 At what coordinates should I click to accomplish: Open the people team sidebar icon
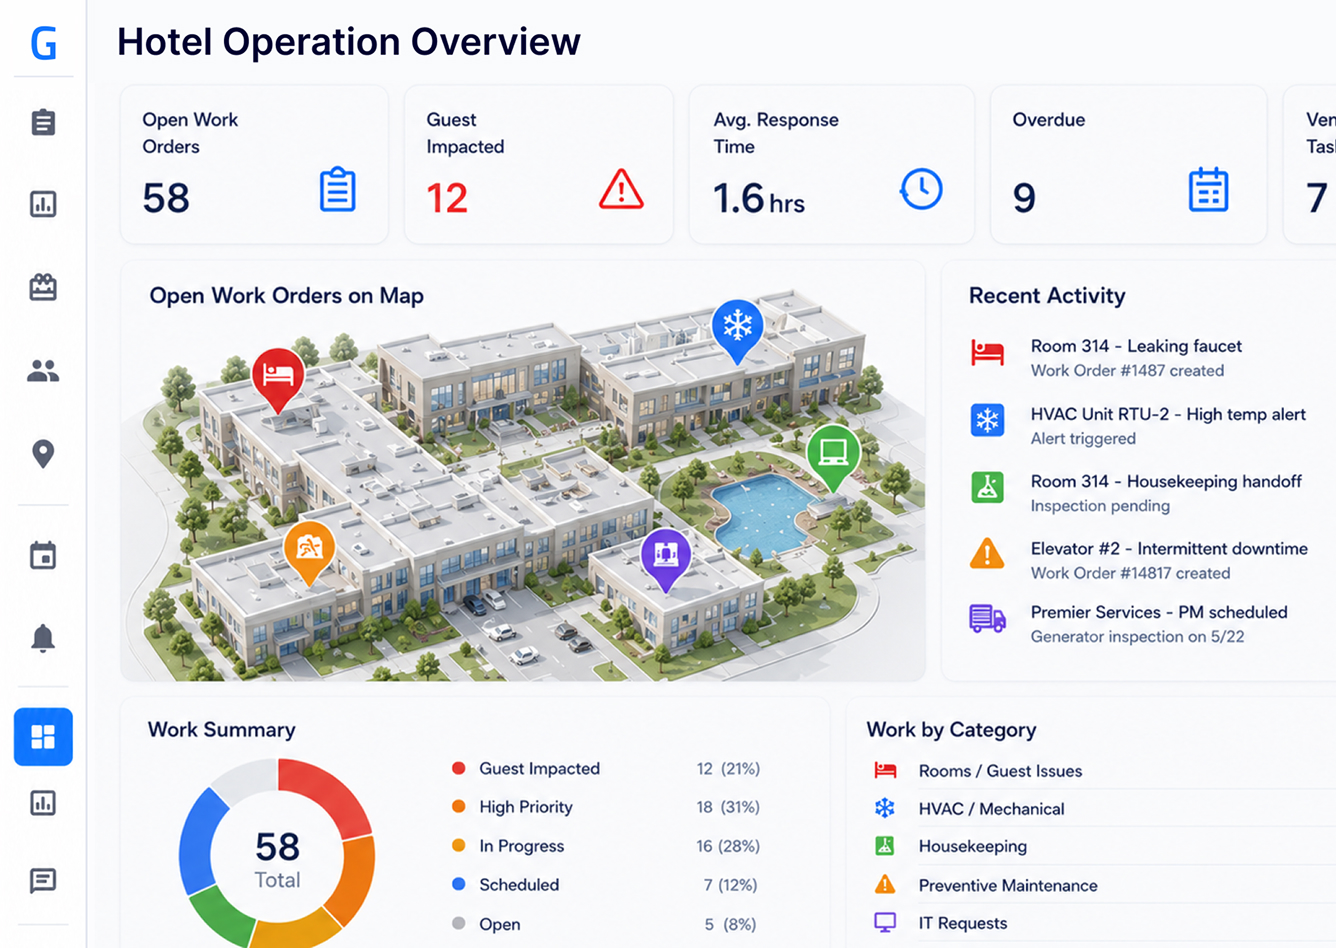pos(43,371)
